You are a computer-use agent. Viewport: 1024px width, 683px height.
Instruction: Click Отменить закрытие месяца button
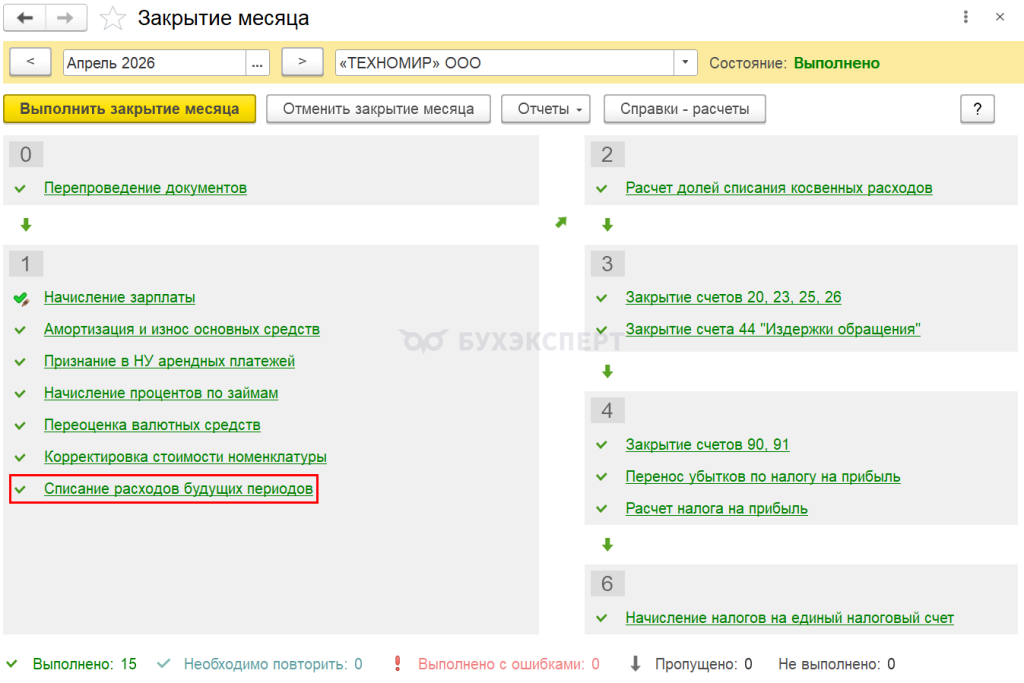[x=378, y=109]
